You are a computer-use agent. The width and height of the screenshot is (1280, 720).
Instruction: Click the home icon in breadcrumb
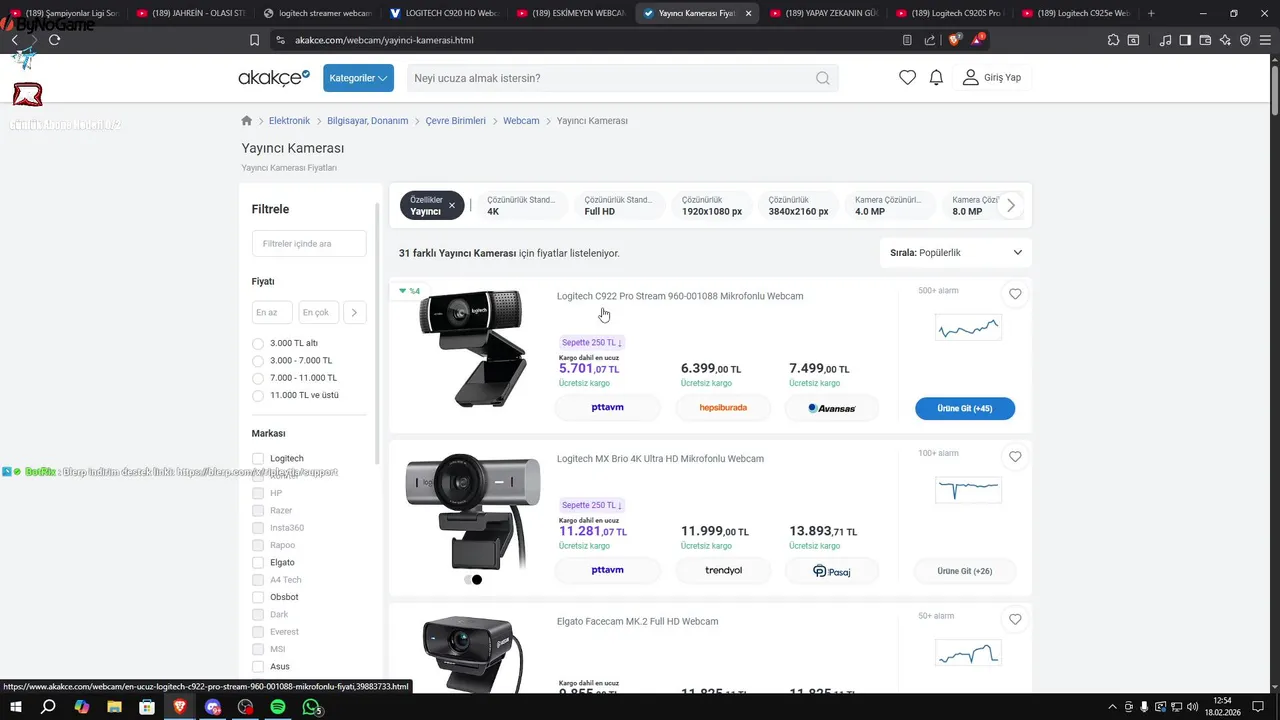(x=247, y=121)
